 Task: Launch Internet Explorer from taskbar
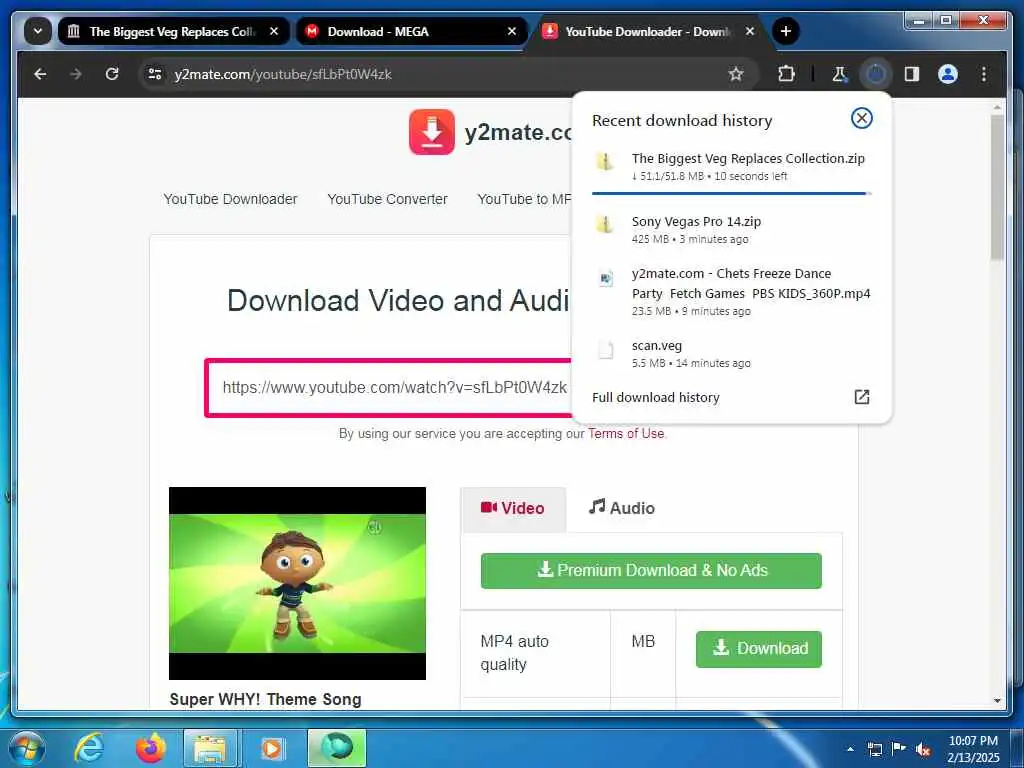click(89, 748)
